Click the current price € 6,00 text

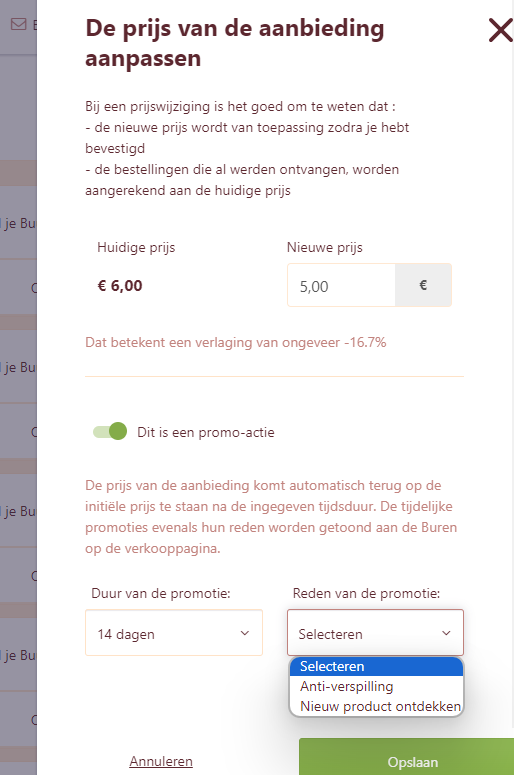pos(120,286)
